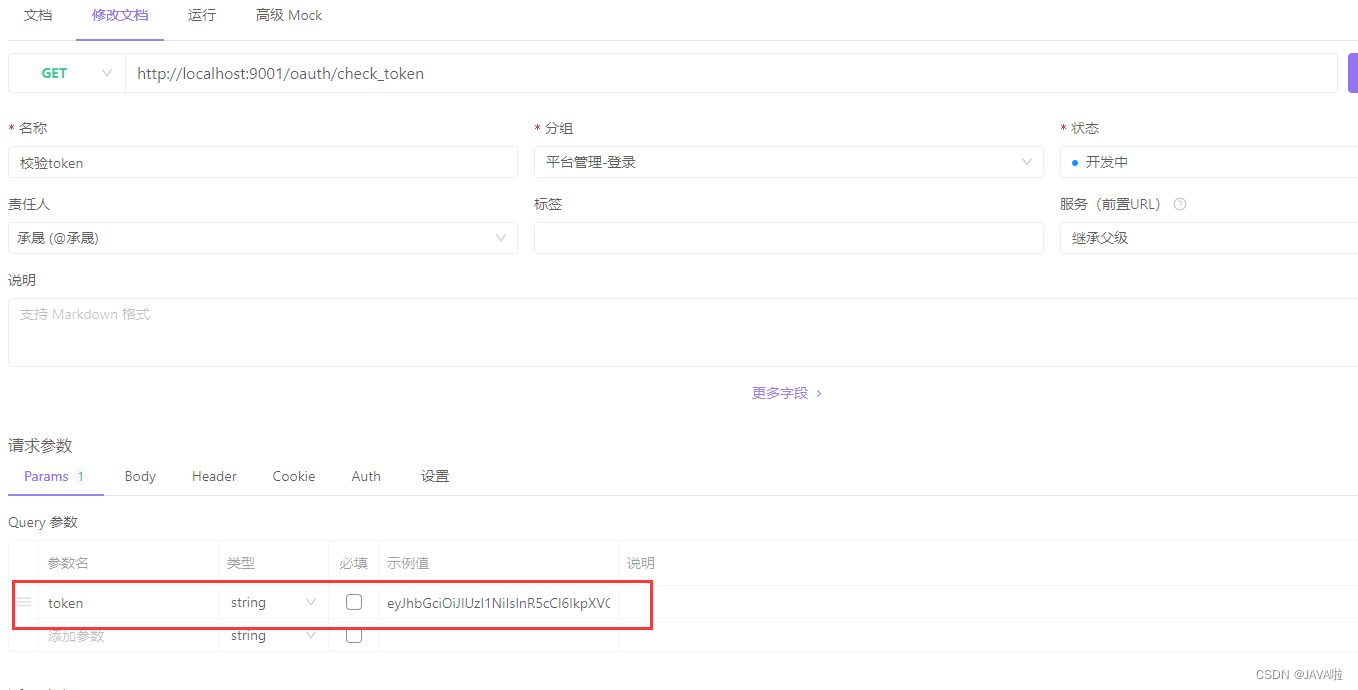Click the 更多字段 link
Image resolution: width=1358 pixels, height=690 pixels.
point(781,392)
